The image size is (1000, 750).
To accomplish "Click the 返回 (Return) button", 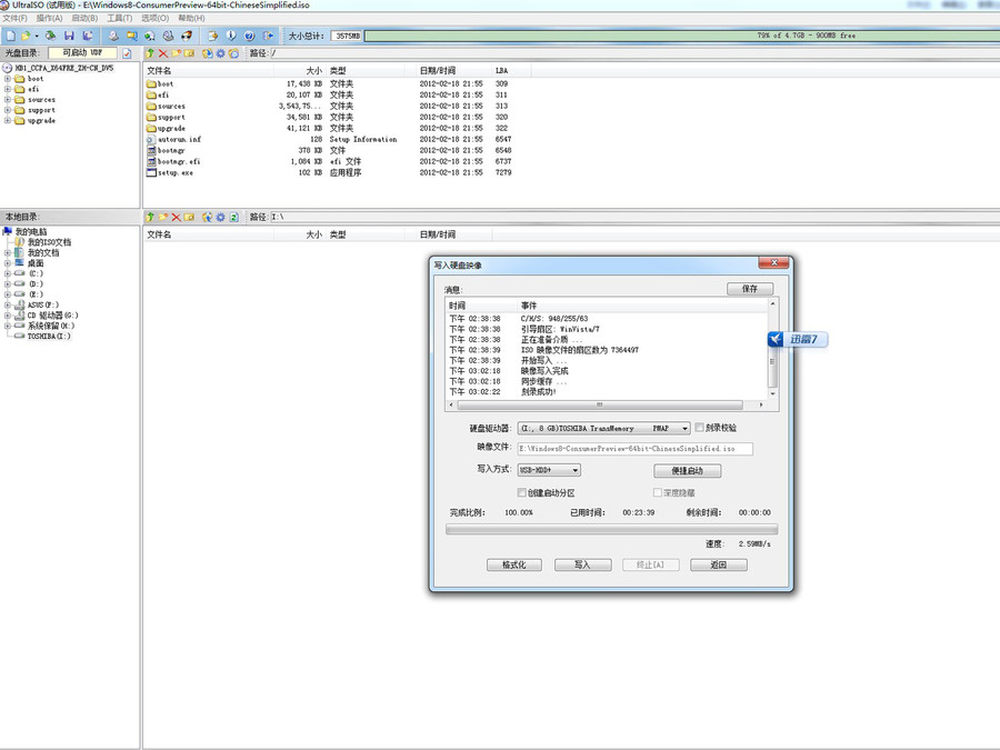I will [719, 564].
